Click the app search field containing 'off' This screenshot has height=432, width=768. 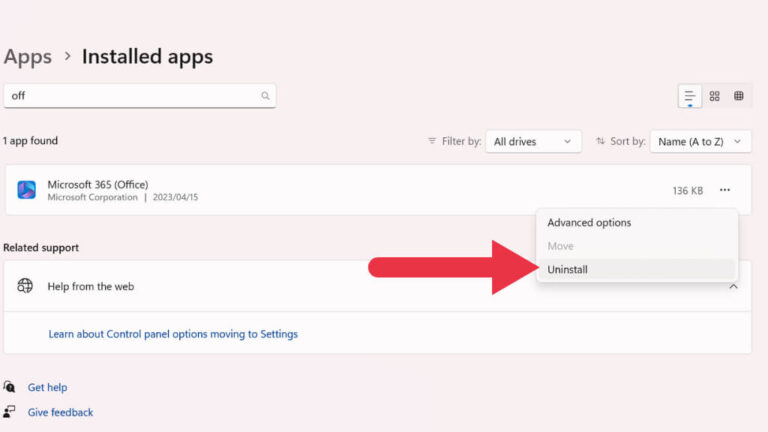tap(140, 96)
